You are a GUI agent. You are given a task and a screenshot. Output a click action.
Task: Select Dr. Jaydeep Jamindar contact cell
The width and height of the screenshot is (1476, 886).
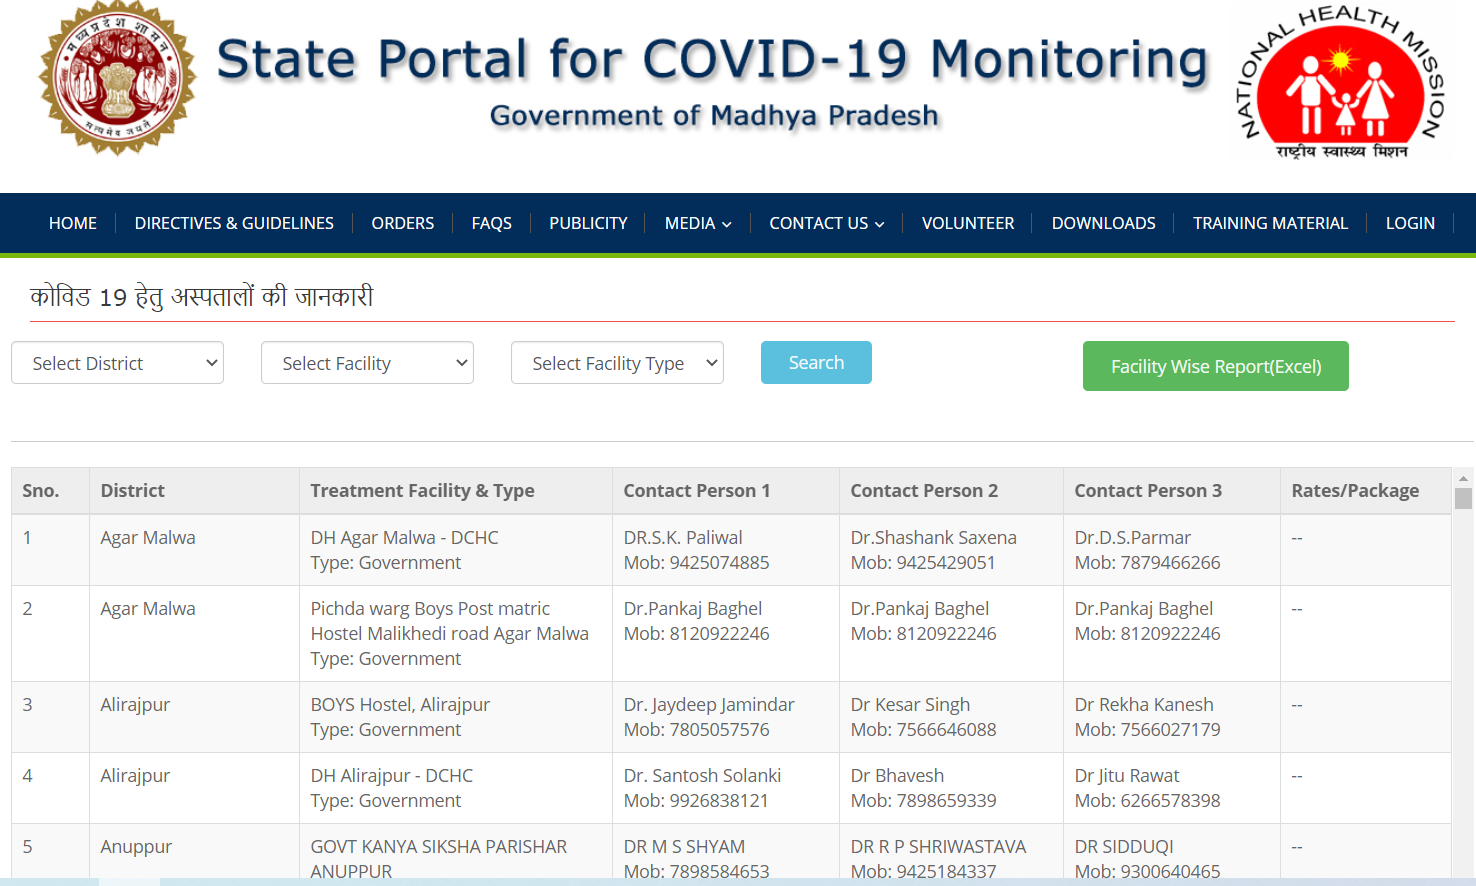pos(725,717)
